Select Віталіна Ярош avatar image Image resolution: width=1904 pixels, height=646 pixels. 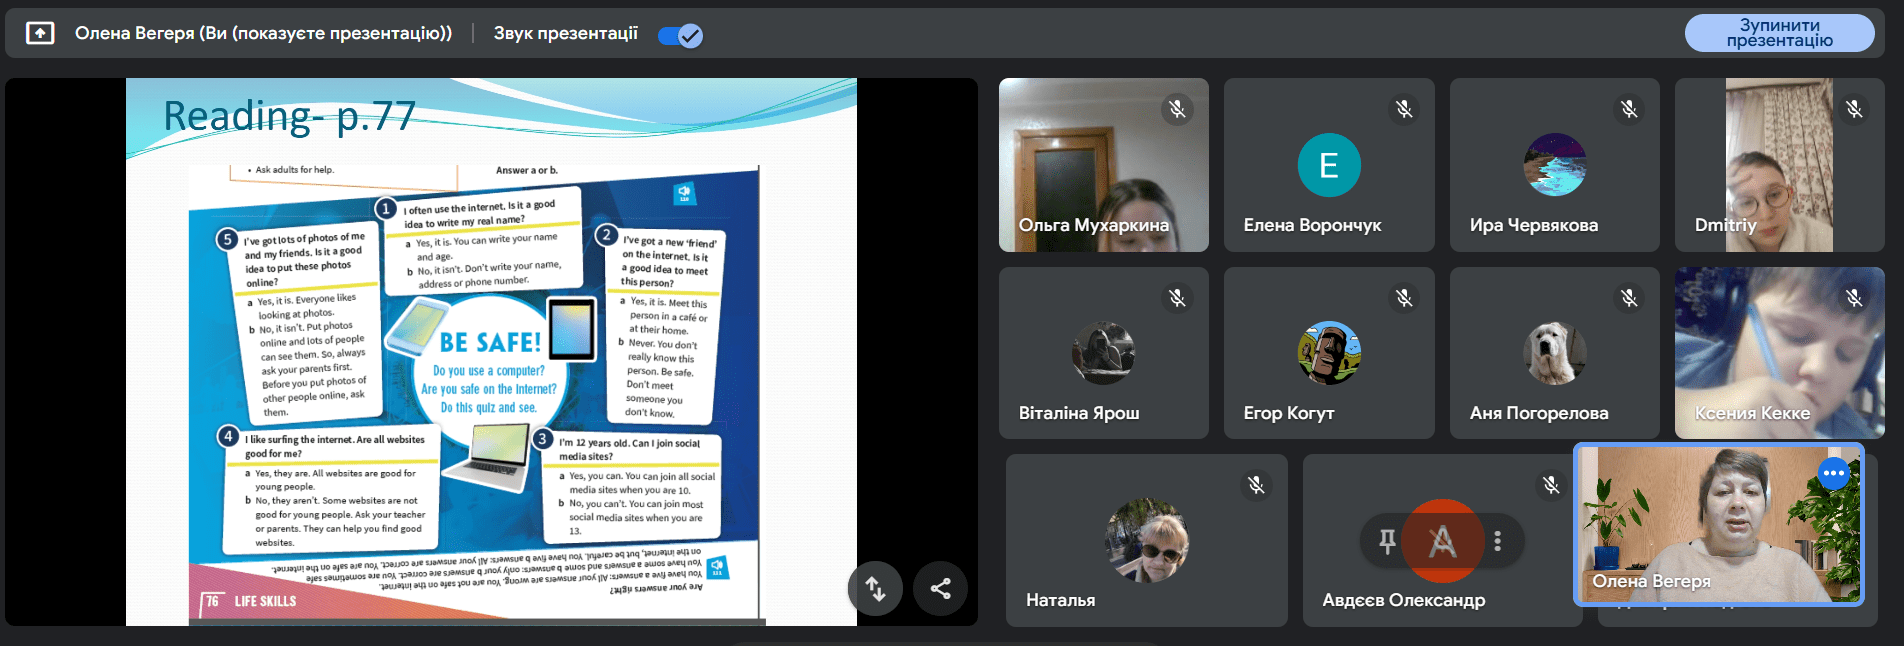pos(1104,353)
